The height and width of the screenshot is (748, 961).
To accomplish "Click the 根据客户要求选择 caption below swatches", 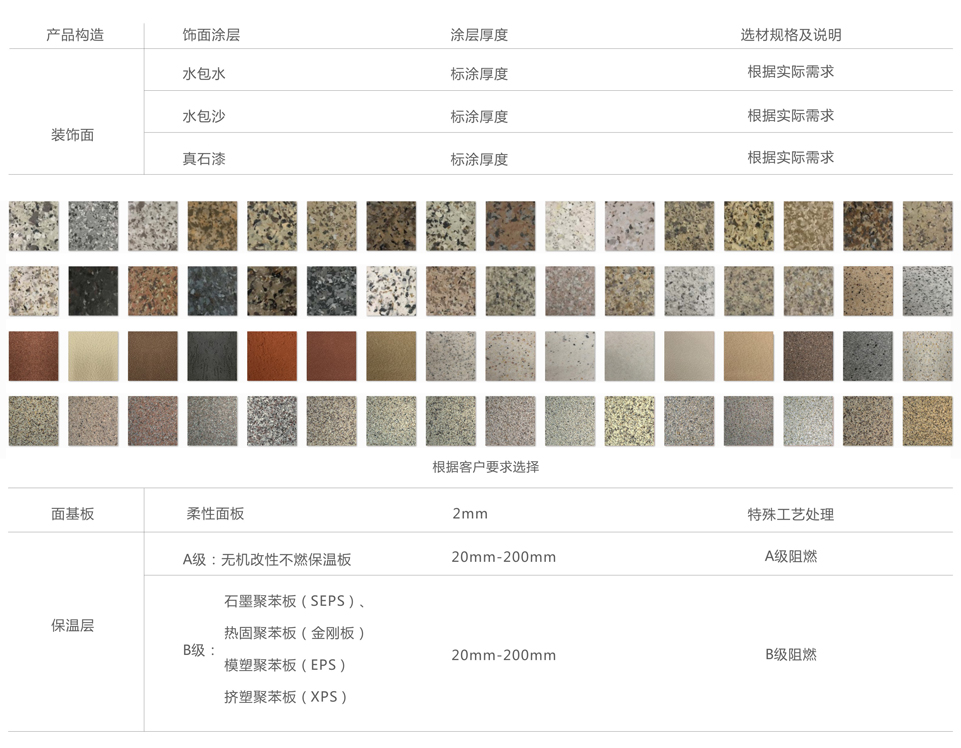I will (x=485, y=467).
